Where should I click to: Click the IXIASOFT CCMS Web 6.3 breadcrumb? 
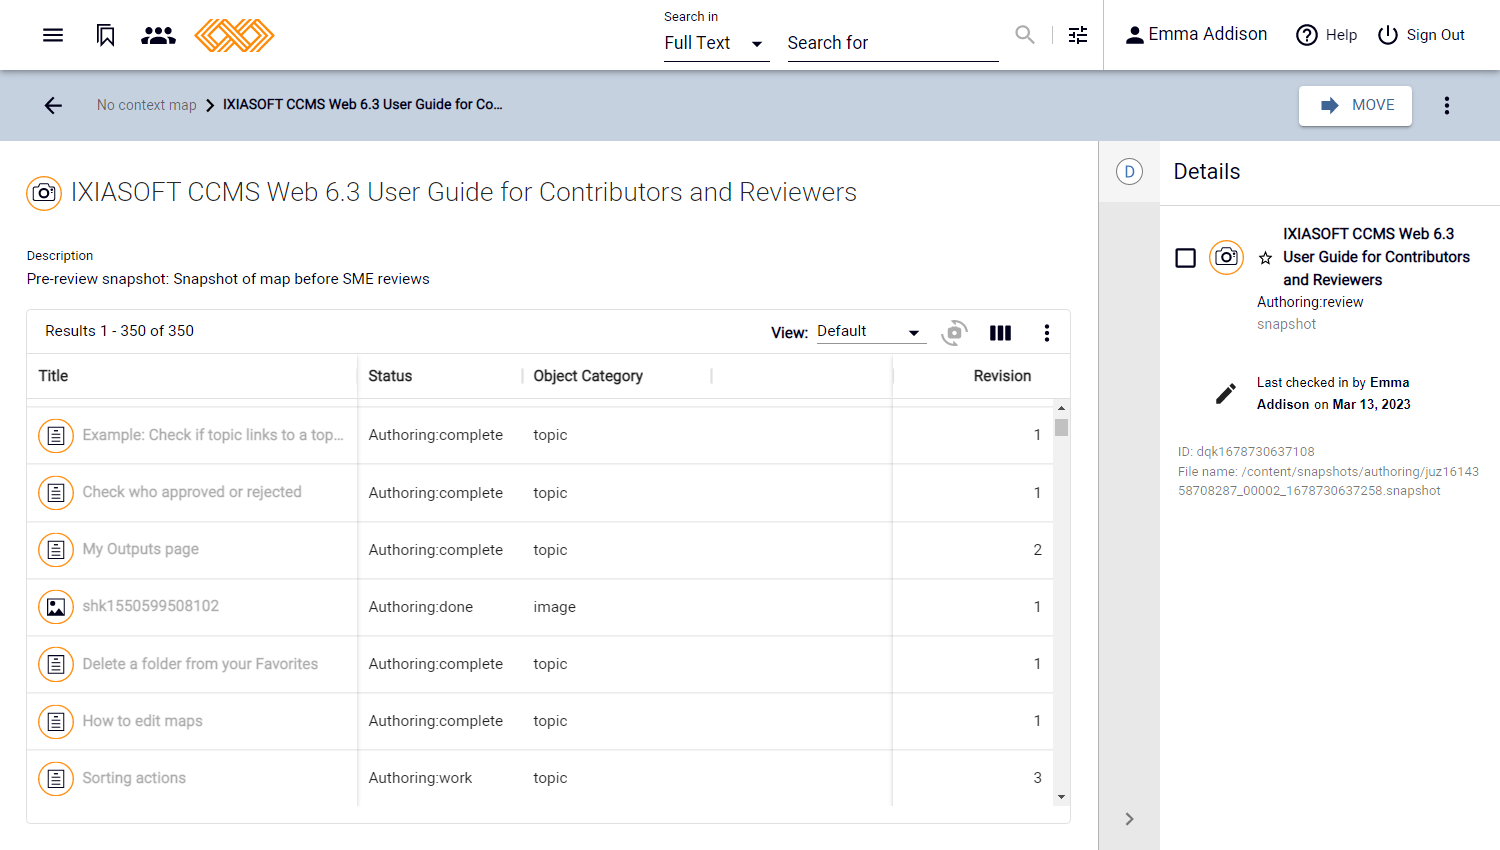tap(362, 104)
